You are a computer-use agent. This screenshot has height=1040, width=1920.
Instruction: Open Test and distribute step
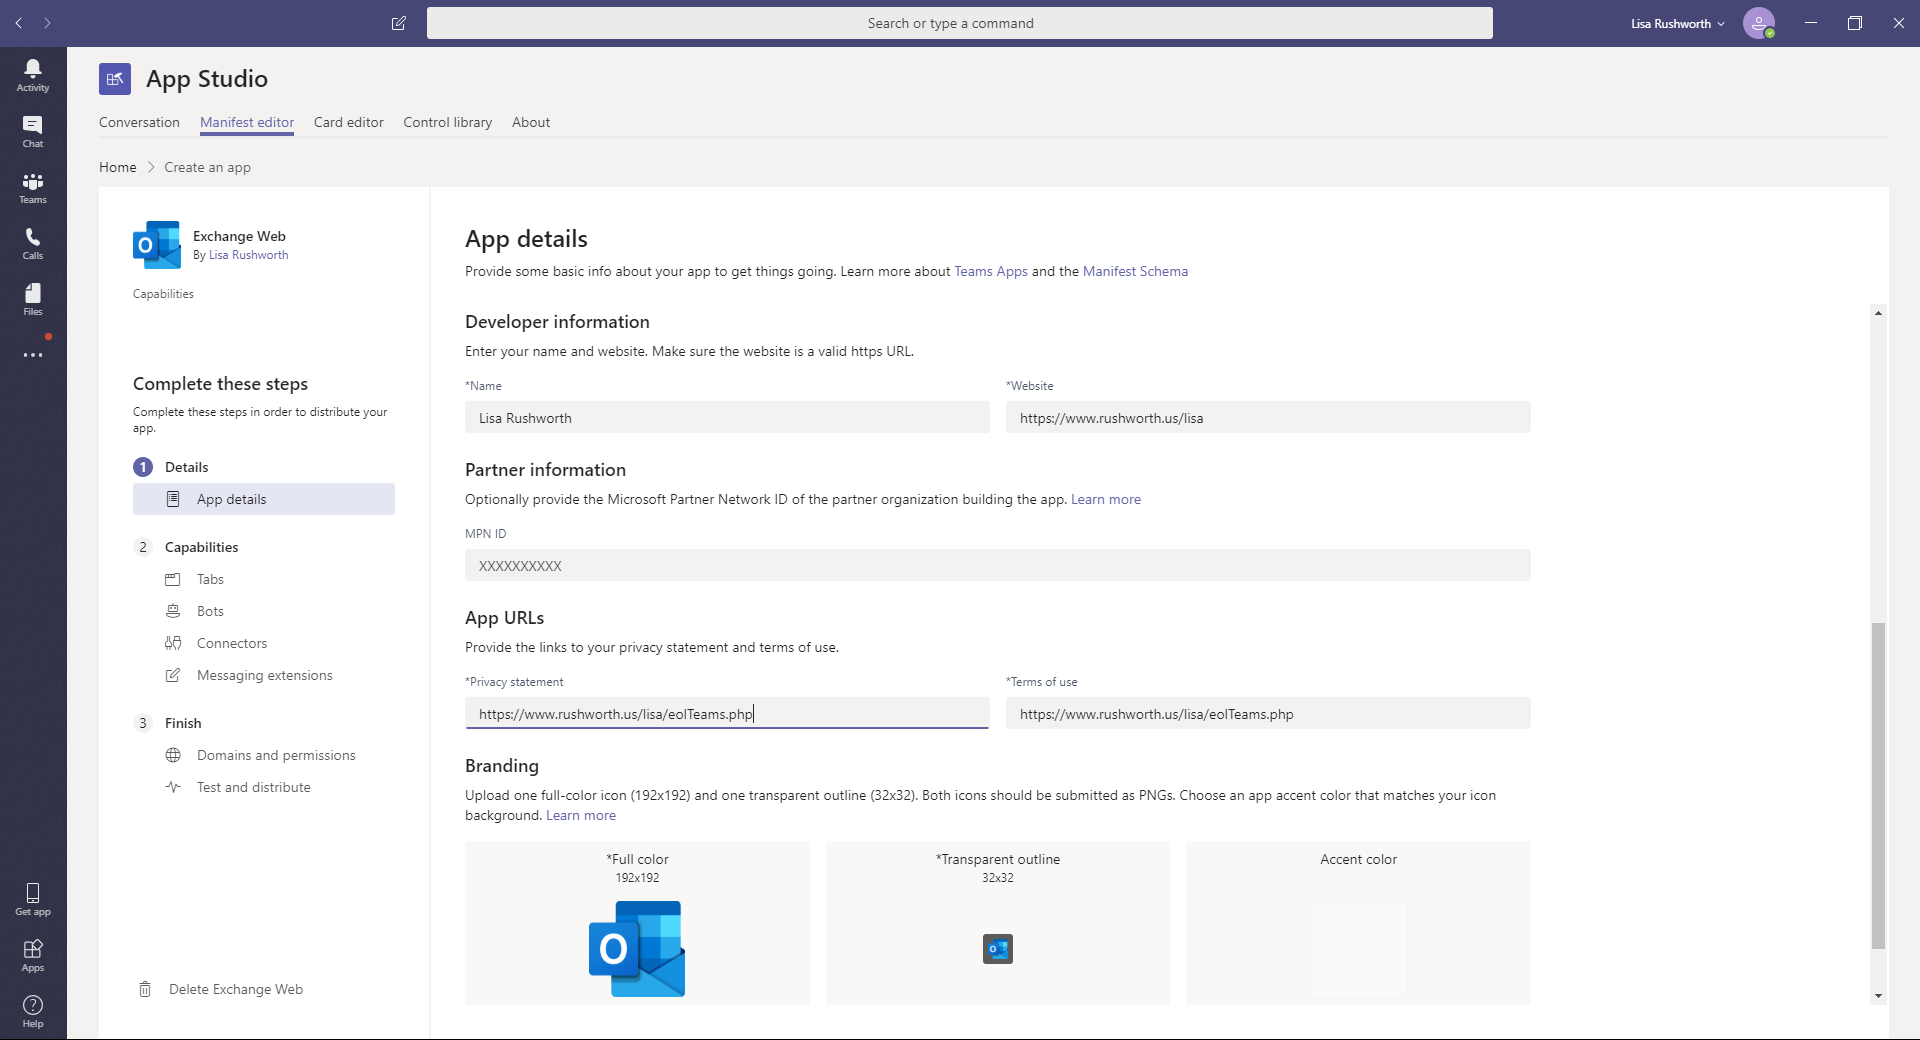[x=254, y=787]
